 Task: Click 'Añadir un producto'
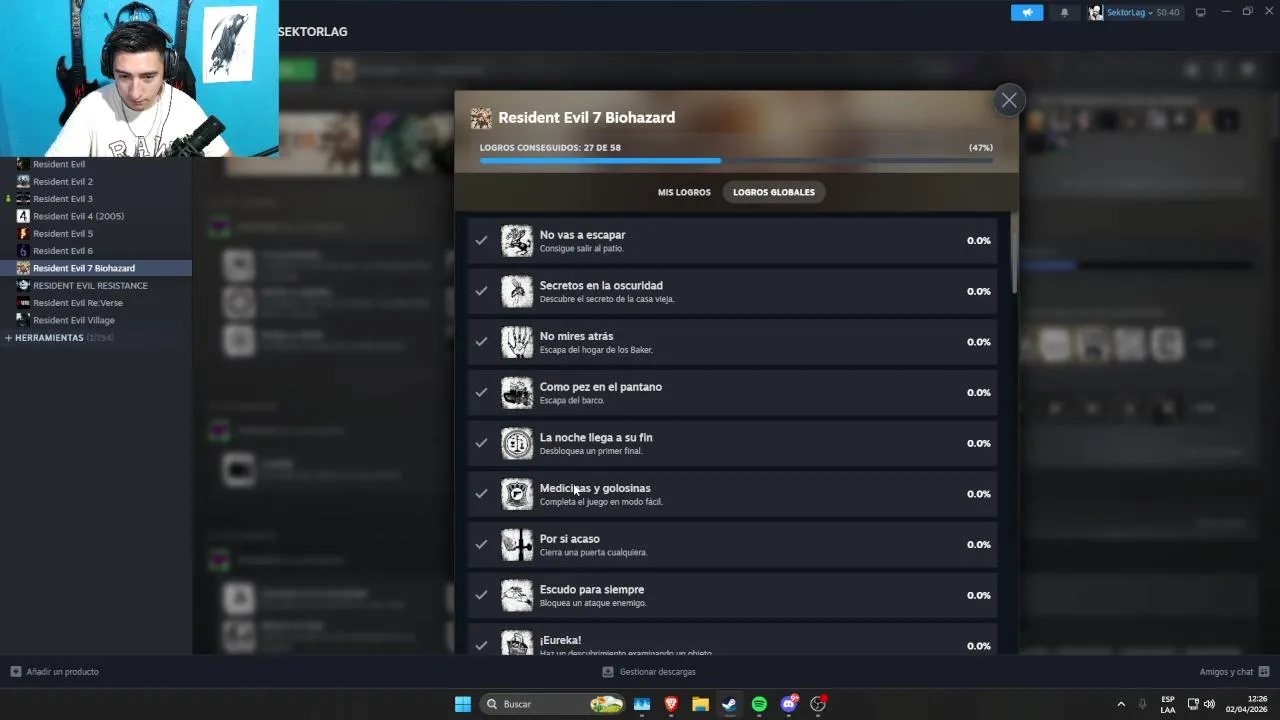click(x=54, y=672)
